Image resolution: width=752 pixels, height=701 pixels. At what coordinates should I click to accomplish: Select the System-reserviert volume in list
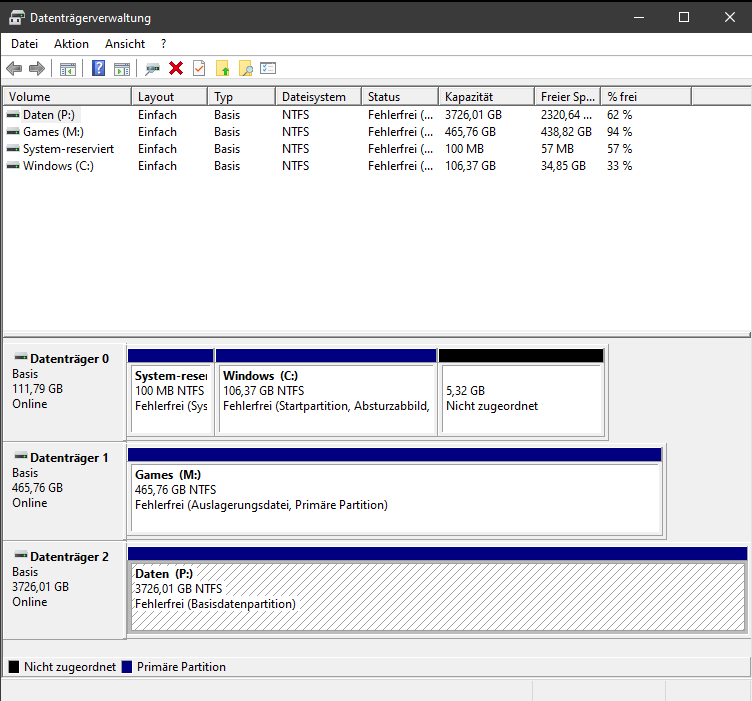click(69, 149)
